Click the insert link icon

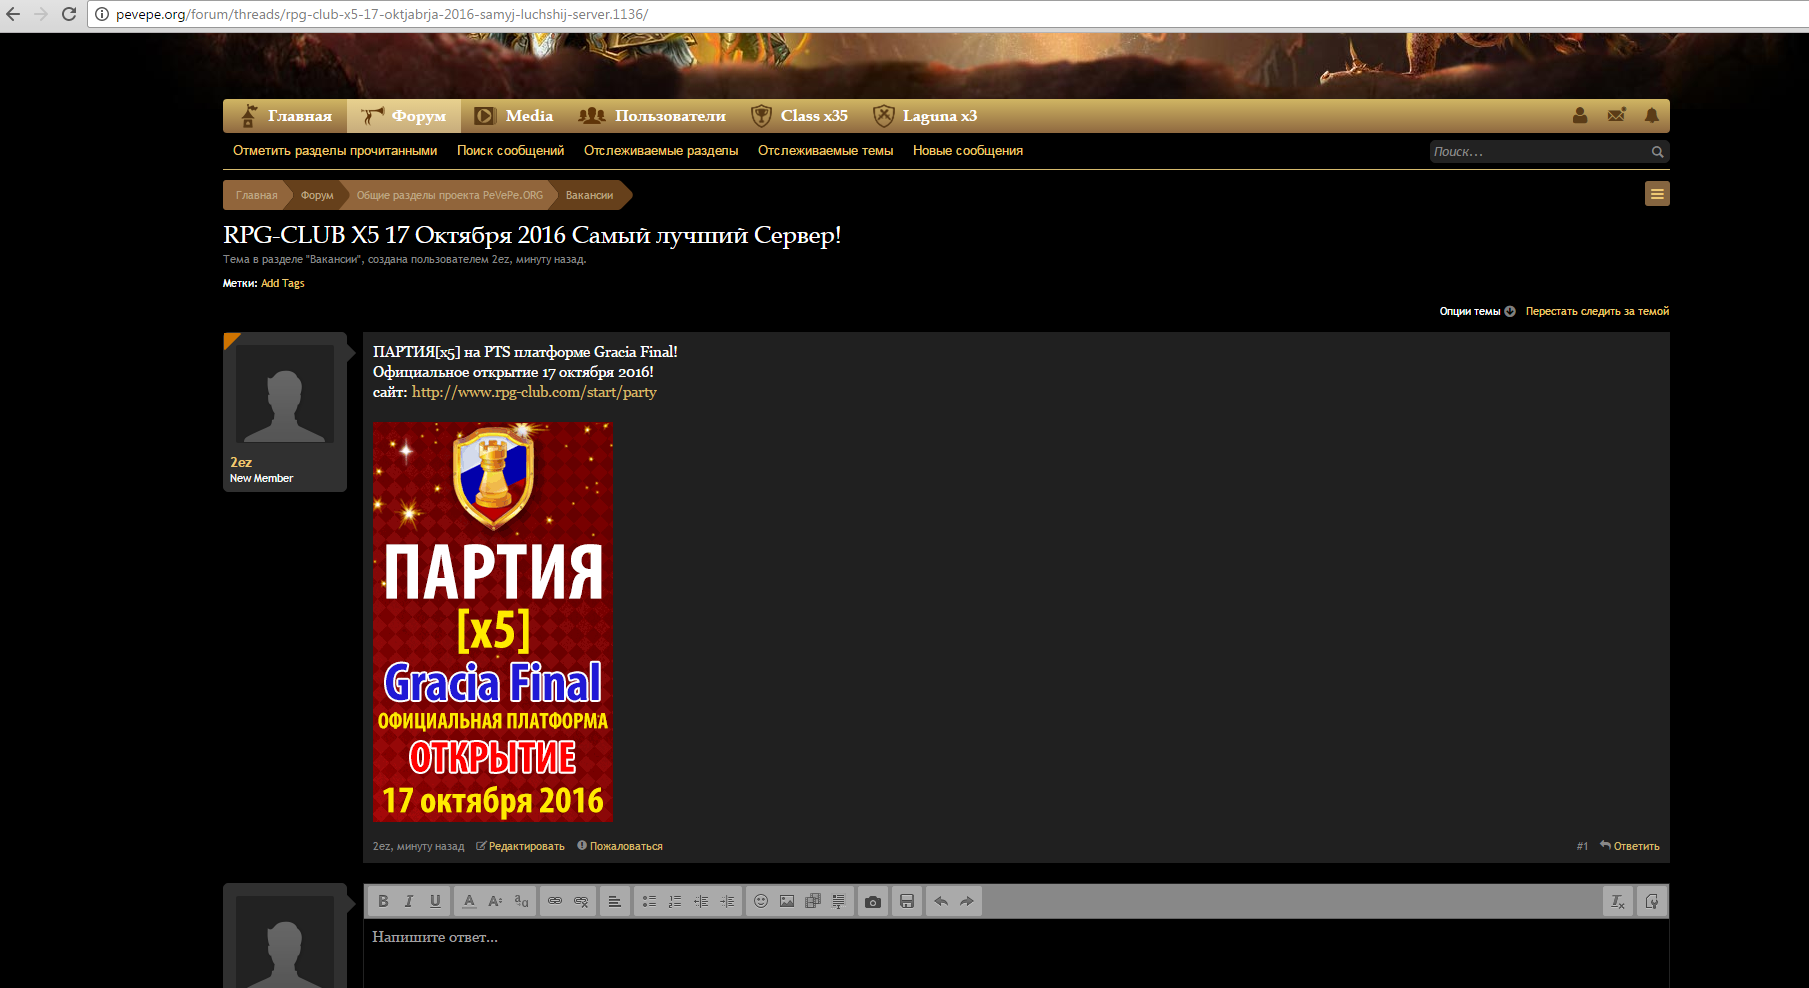[x=555, y=901]
